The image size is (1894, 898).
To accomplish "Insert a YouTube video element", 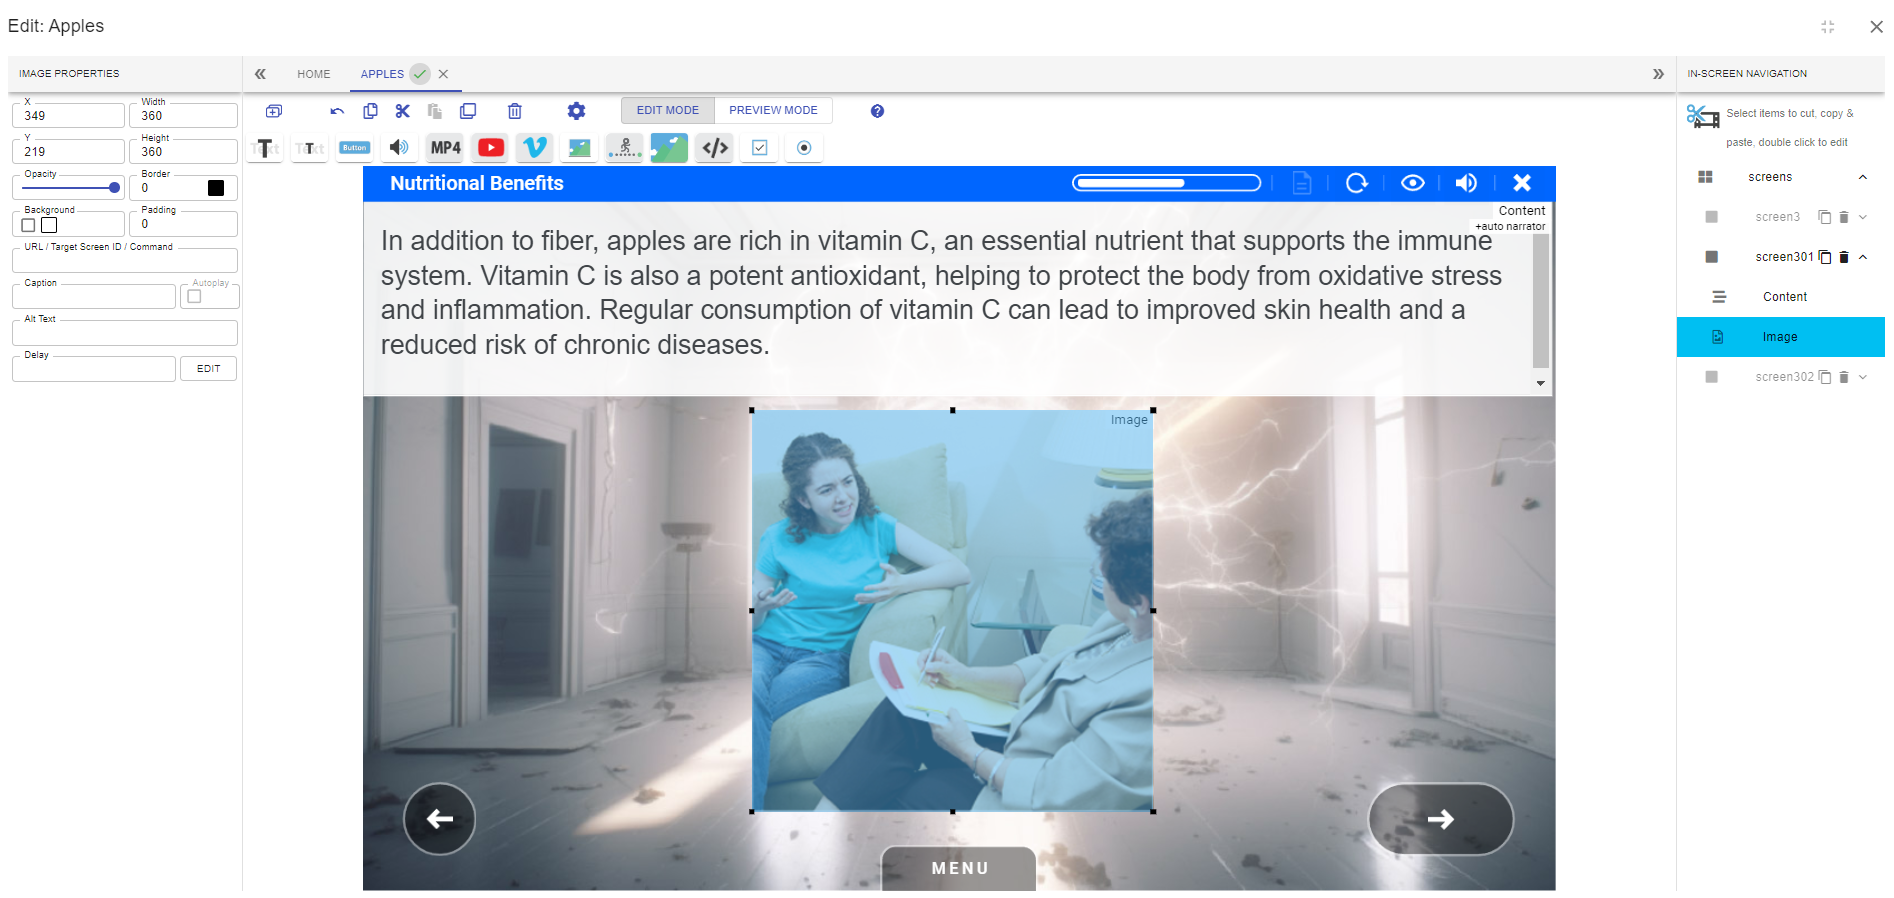I will click(x=491, y=148).
